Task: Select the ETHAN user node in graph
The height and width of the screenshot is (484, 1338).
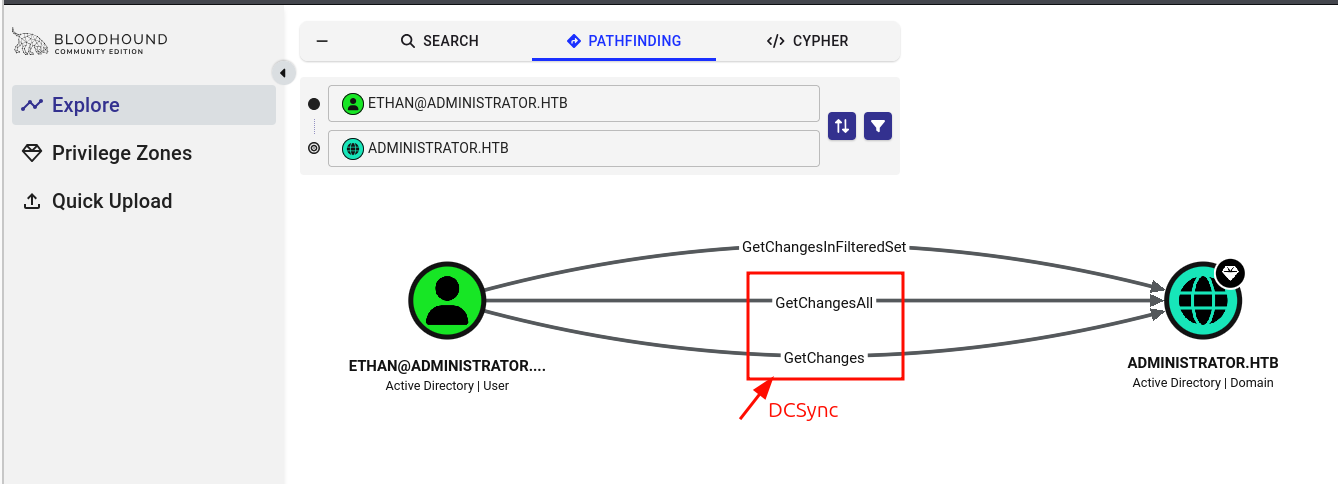Action: (x=447, y=300)
